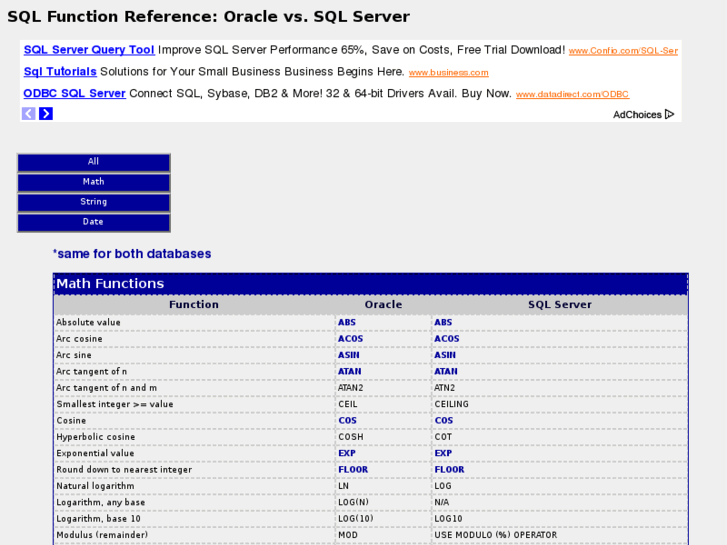727x545 pixels.
Task: Visit the www.Confio.com/SQL-Ser URL
Action: pyautogui.click(x=623, y=51)
